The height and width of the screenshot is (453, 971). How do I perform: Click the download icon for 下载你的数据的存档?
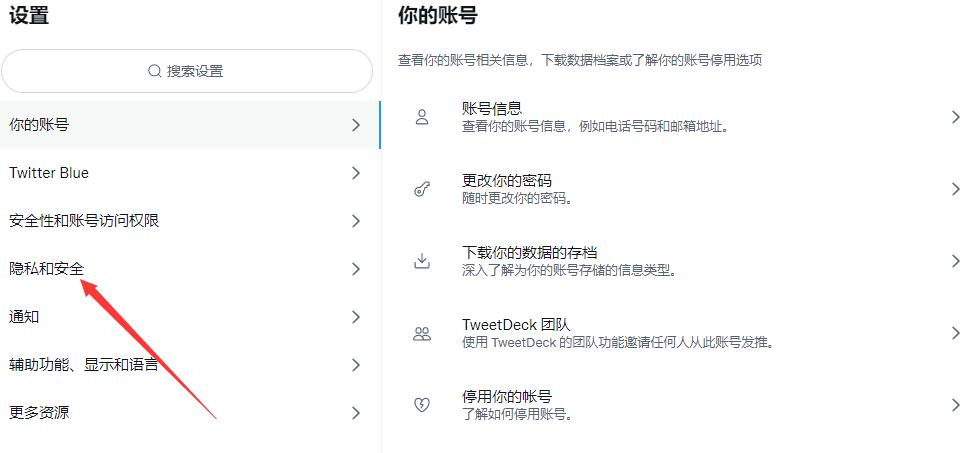coord(422,261)
